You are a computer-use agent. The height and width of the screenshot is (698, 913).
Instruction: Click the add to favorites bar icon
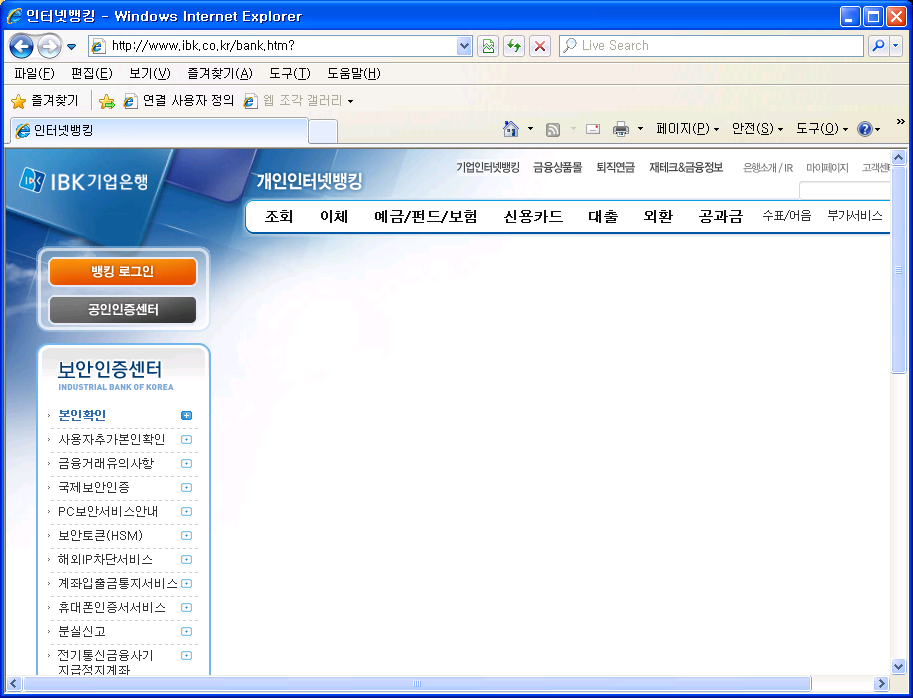point(107,101)
